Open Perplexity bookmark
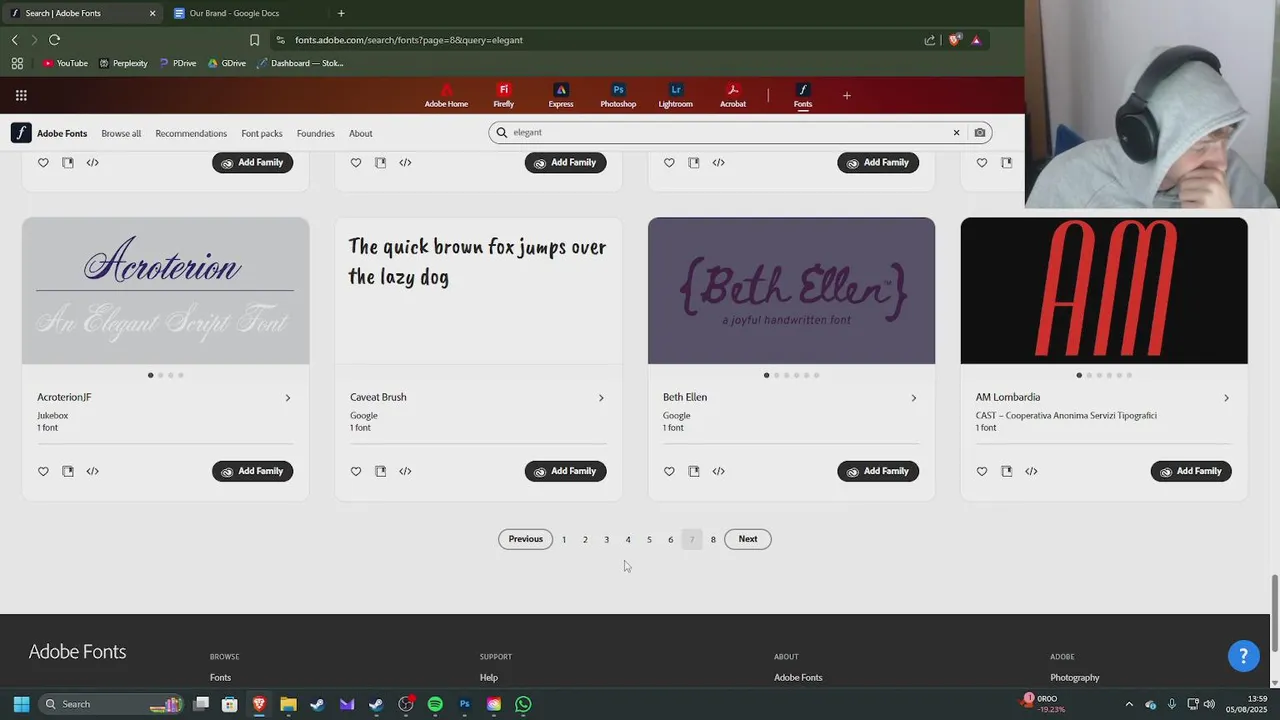This screenshot has height=720, width=1280. [x=123, y=63]
